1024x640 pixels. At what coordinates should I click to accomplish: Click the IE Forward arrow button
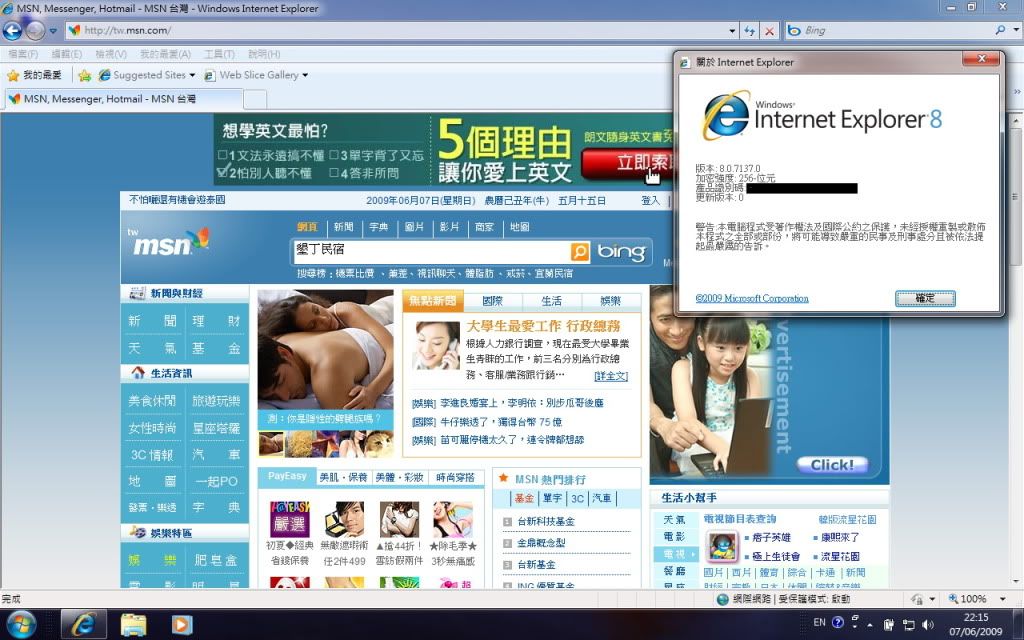click(x=35, y=30)
